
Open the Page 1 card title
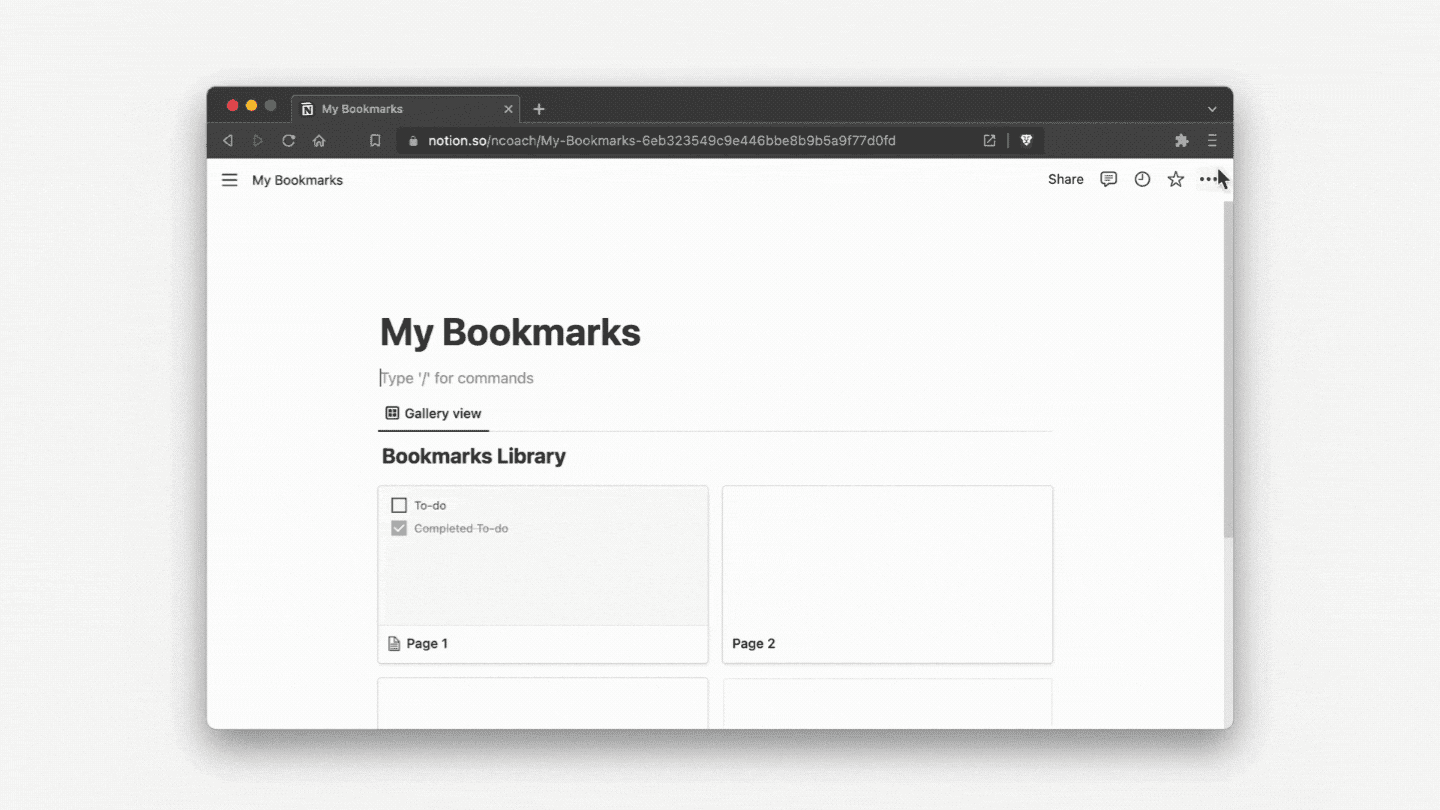(x=427, y=643)
